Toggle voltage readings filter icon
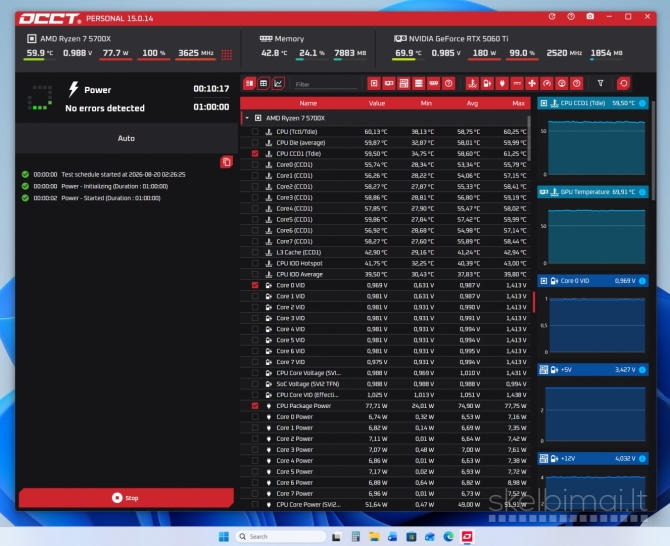The width and height of the screenshot is (670, 546). click(487, 83)
